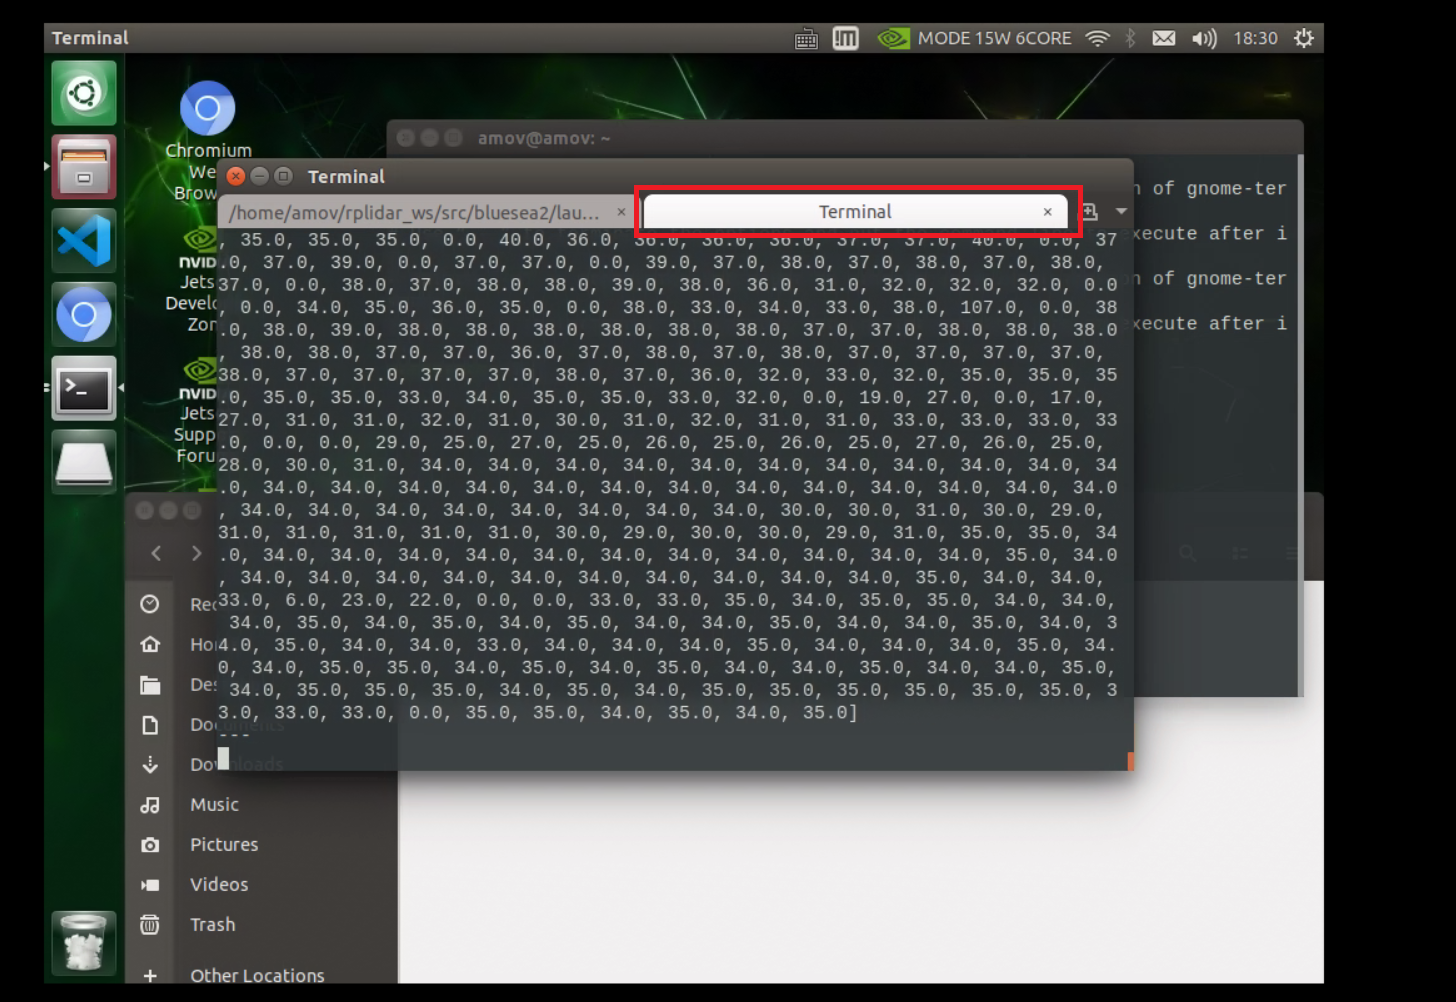The height and width of the screenshot is (1002, 1456).
Task: Close the active Terminal tab
Action: coord(1047,212)
